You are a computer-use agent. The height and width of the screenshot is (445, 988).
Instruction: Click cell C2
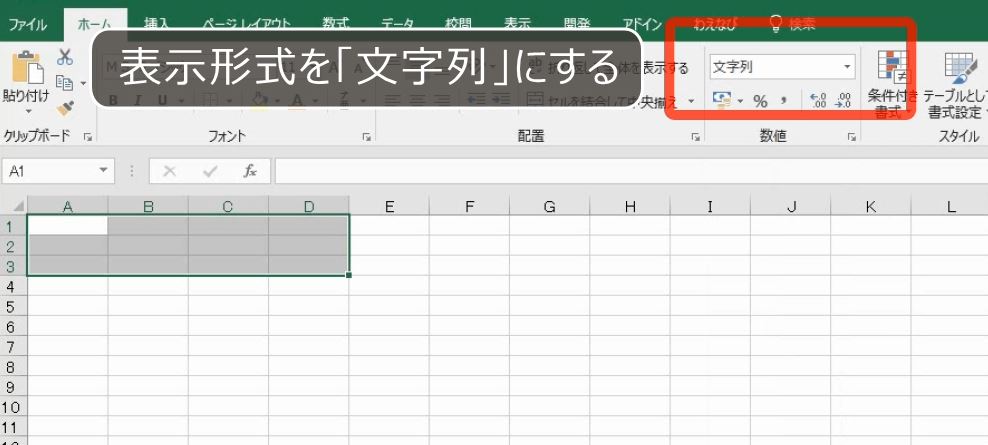tap(228, 245)
